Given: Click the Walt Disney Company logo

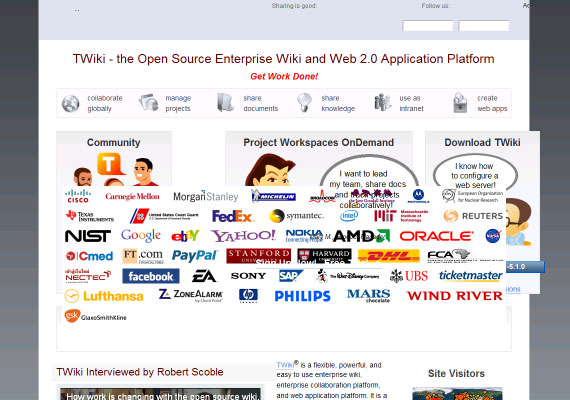Looking at the screenshot, I should click(348, 276).
